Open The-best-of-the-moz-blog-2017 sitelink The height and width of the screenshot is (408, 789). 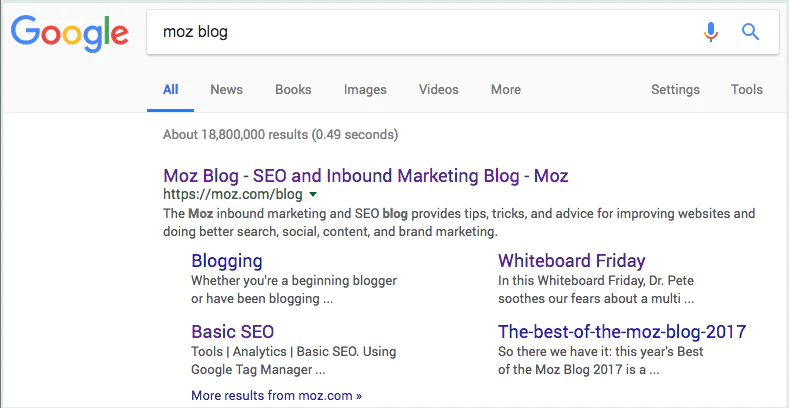pyautogui.click(x=622, y=332)
